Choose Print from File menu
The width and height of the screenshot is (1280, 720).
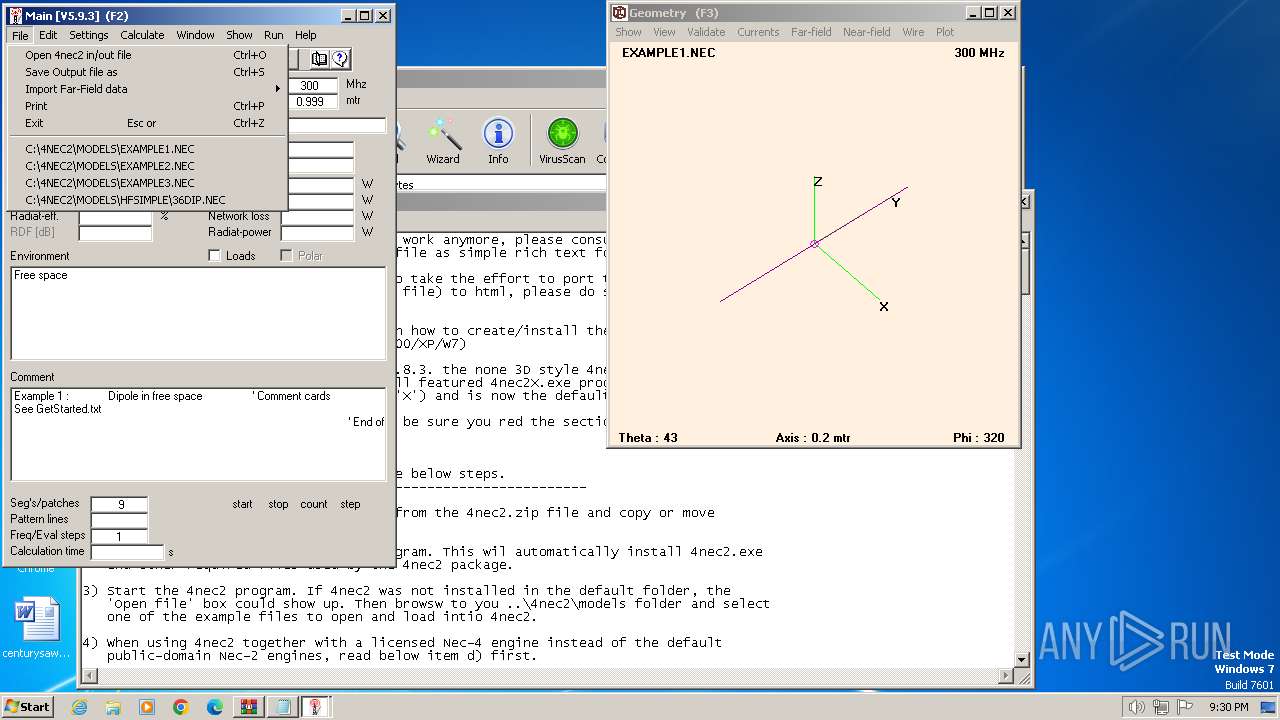pyautogui.click(x=148, y=106)
